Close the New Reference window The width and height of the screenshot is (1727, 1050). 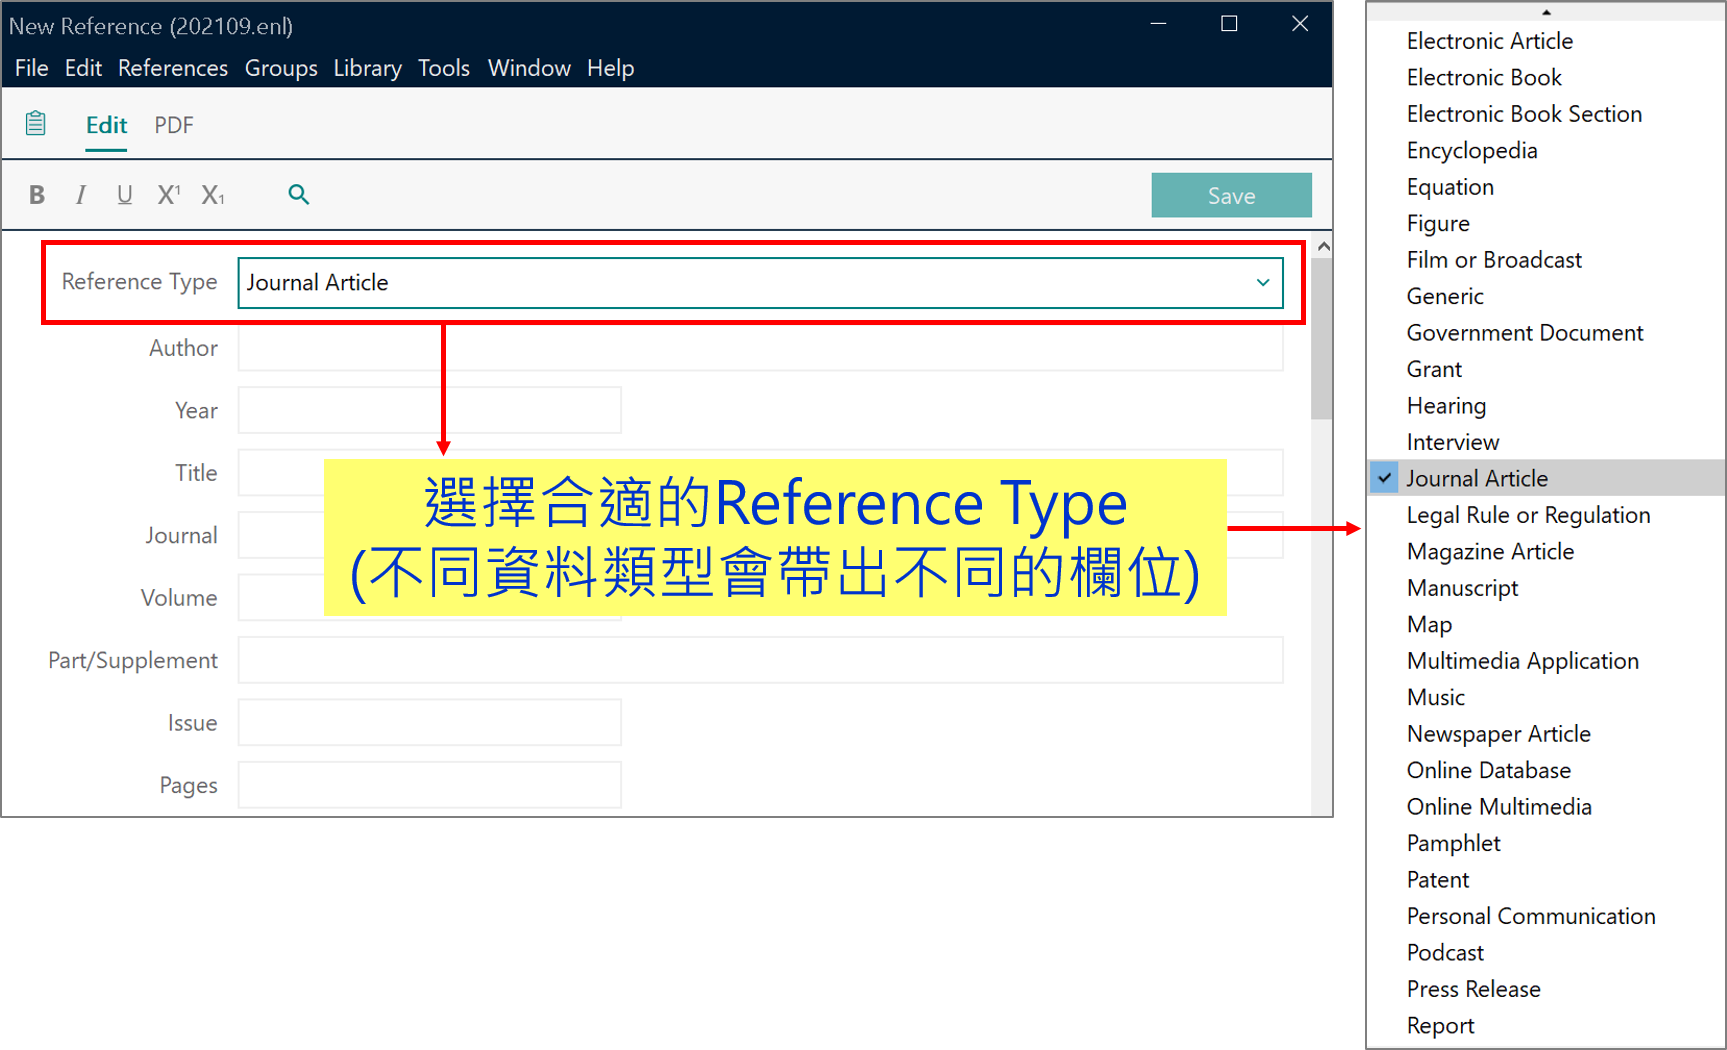click(x=1299, y=23)
